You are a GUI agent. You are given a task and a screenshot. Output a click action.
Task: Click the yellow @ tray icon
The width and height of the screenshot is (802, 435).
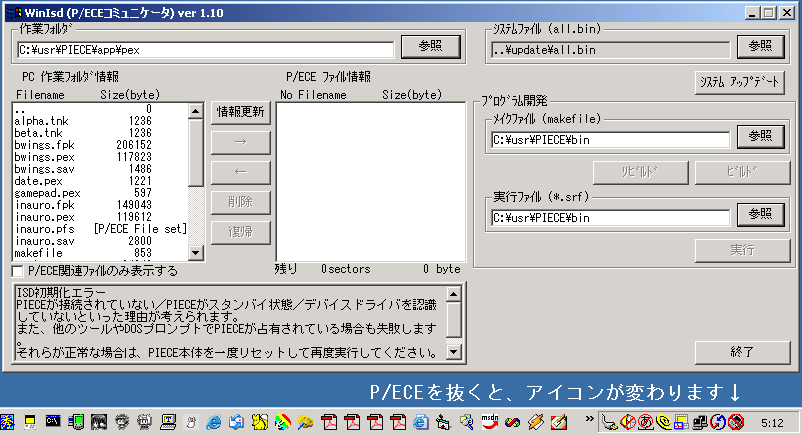[663, 422]
